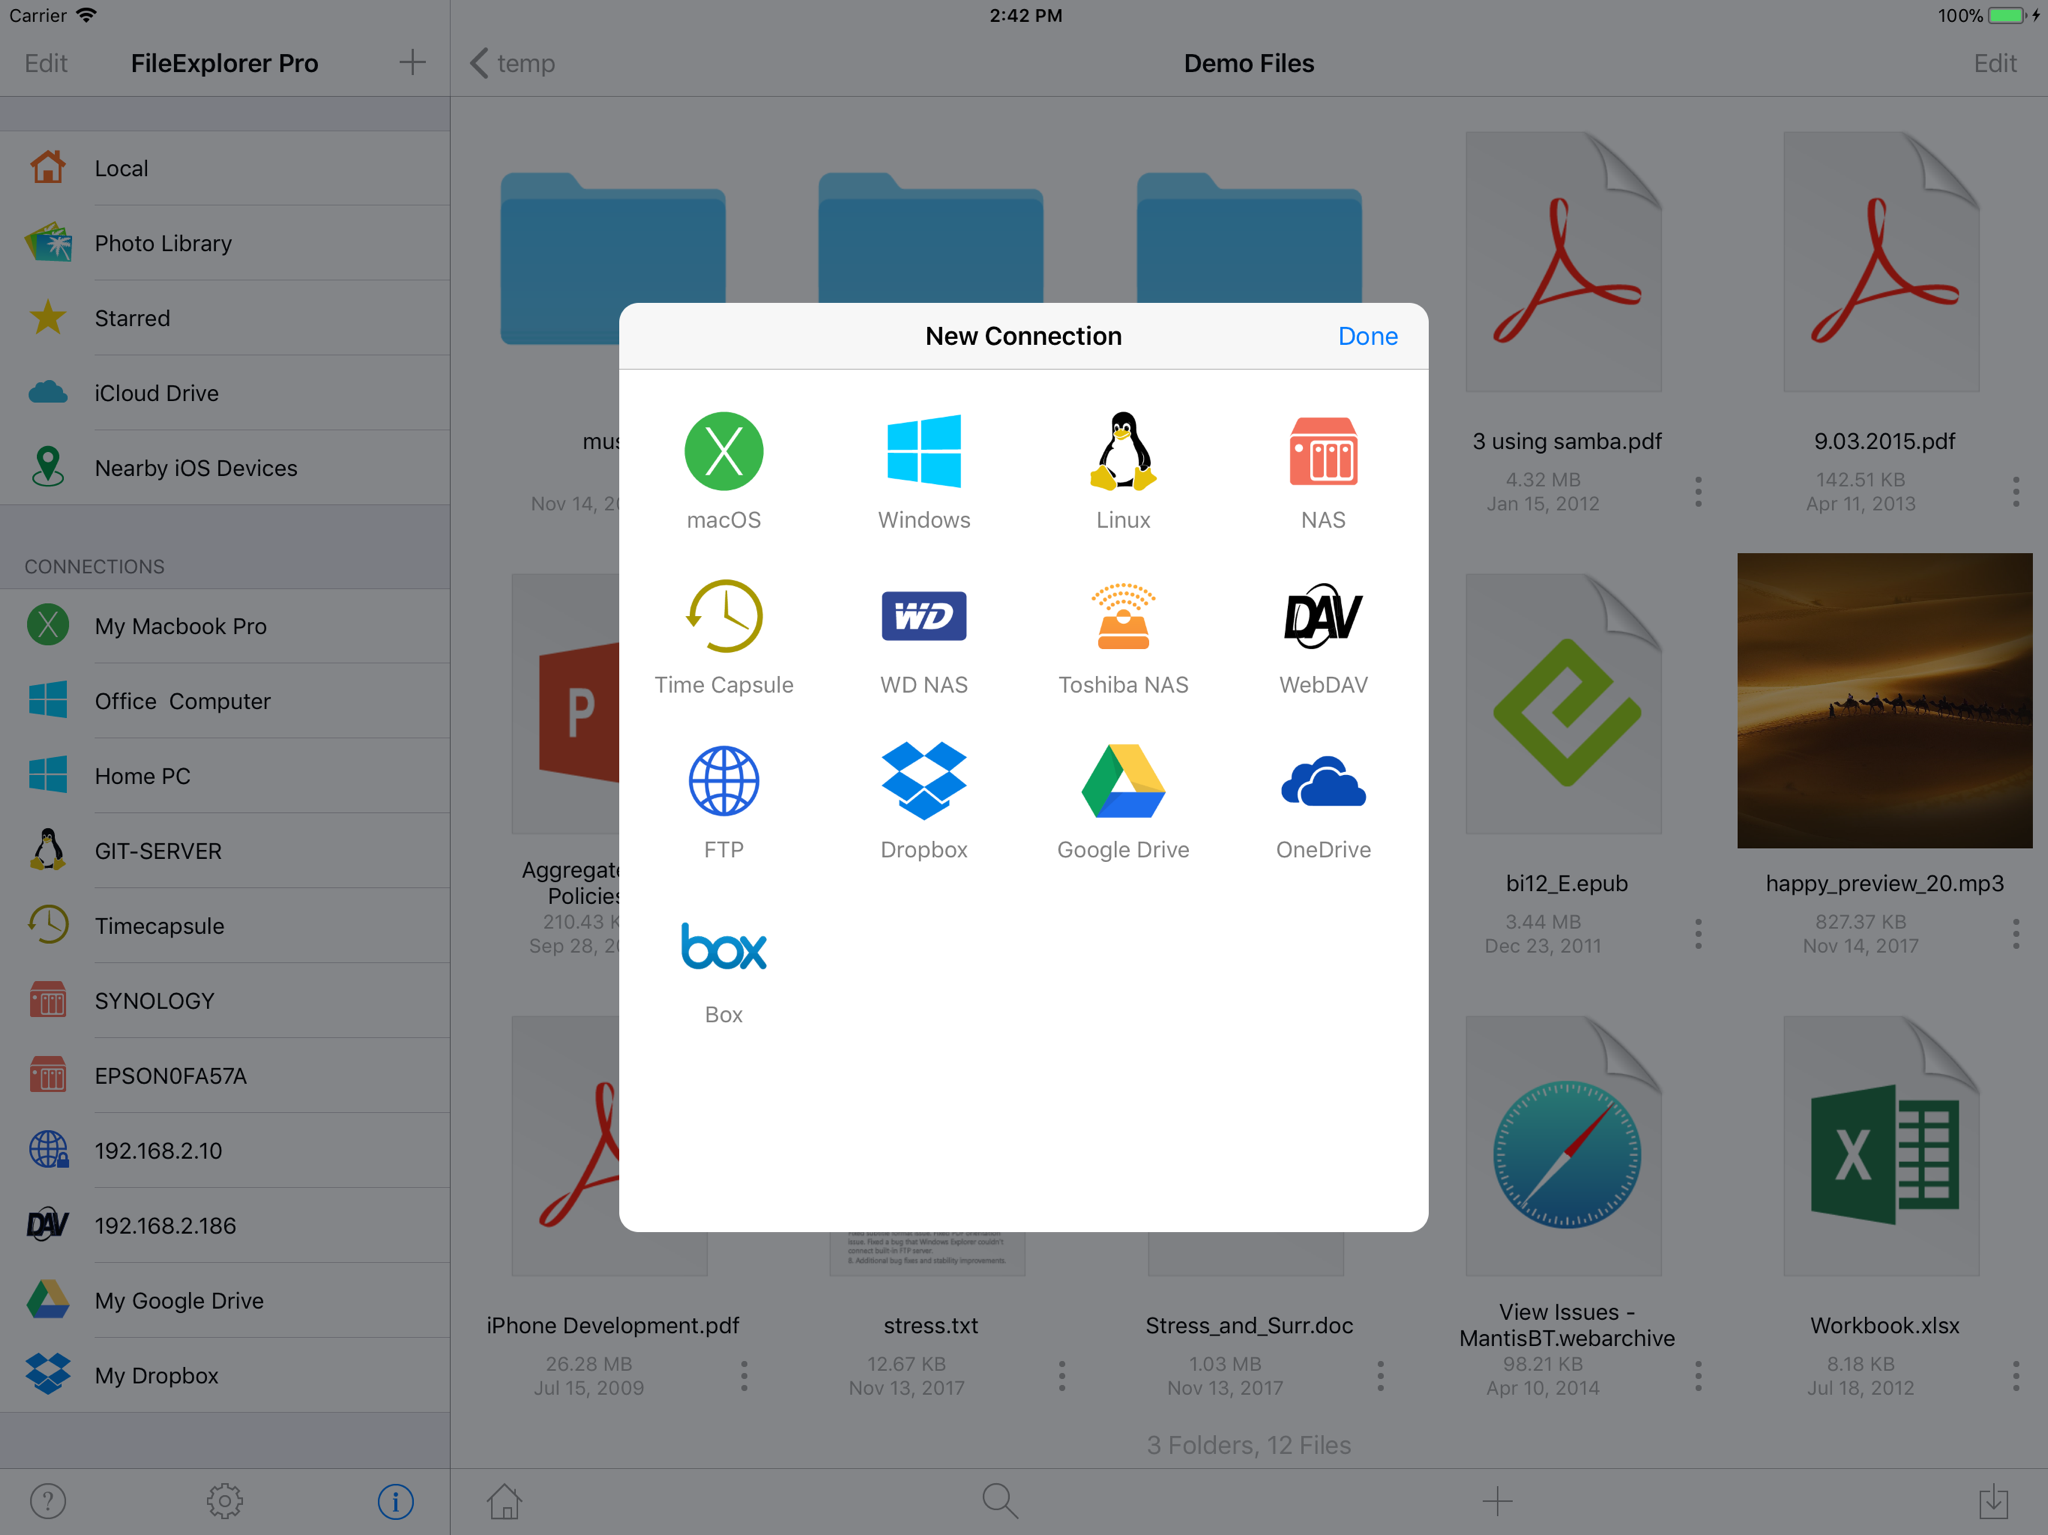Open happy_preview_20.mp3 desert thumbnail

(x=1885, y=701)
